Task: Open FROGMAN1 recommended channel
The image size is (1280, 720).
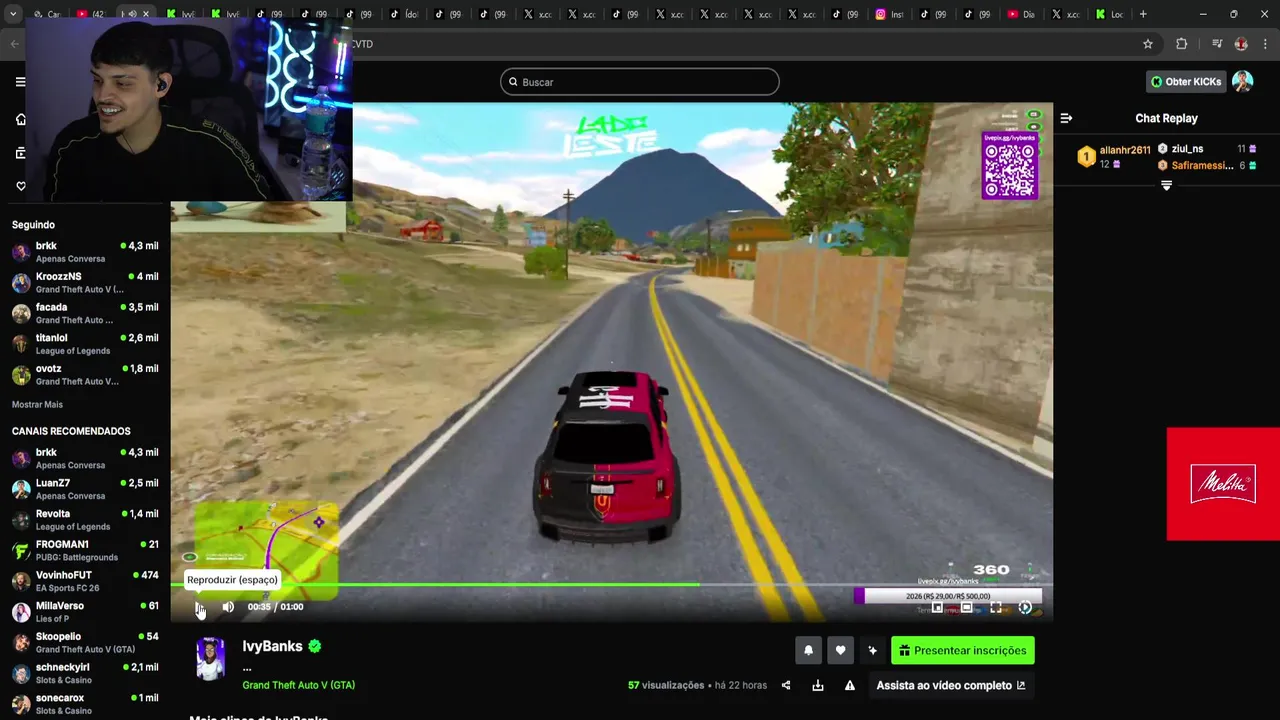Action: 85,551
